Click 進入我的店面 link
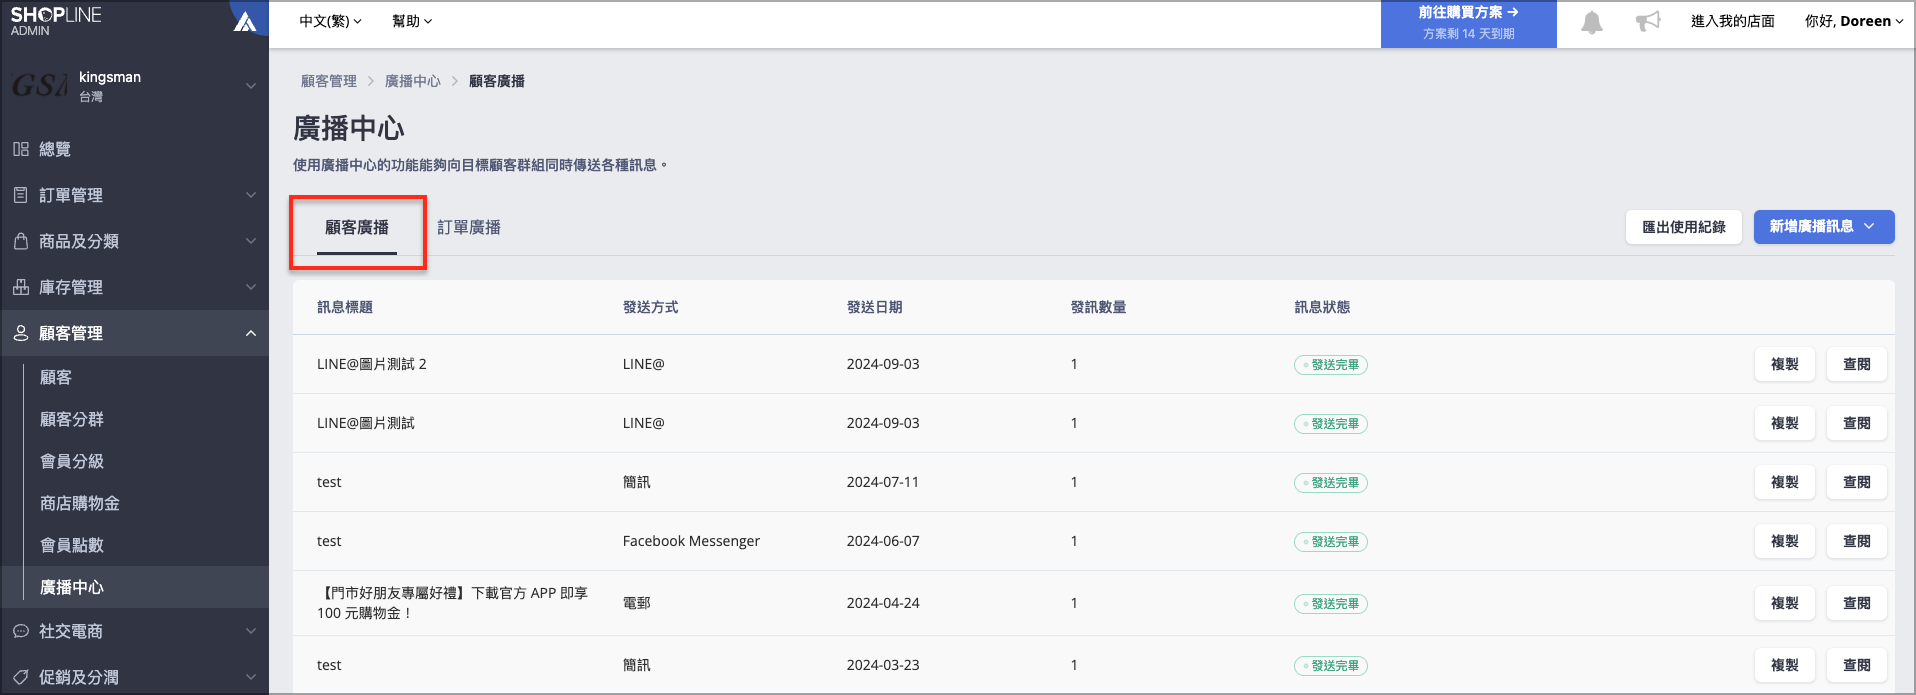The height and width of the screenshot is (695, 1916). pos(1732,21)
